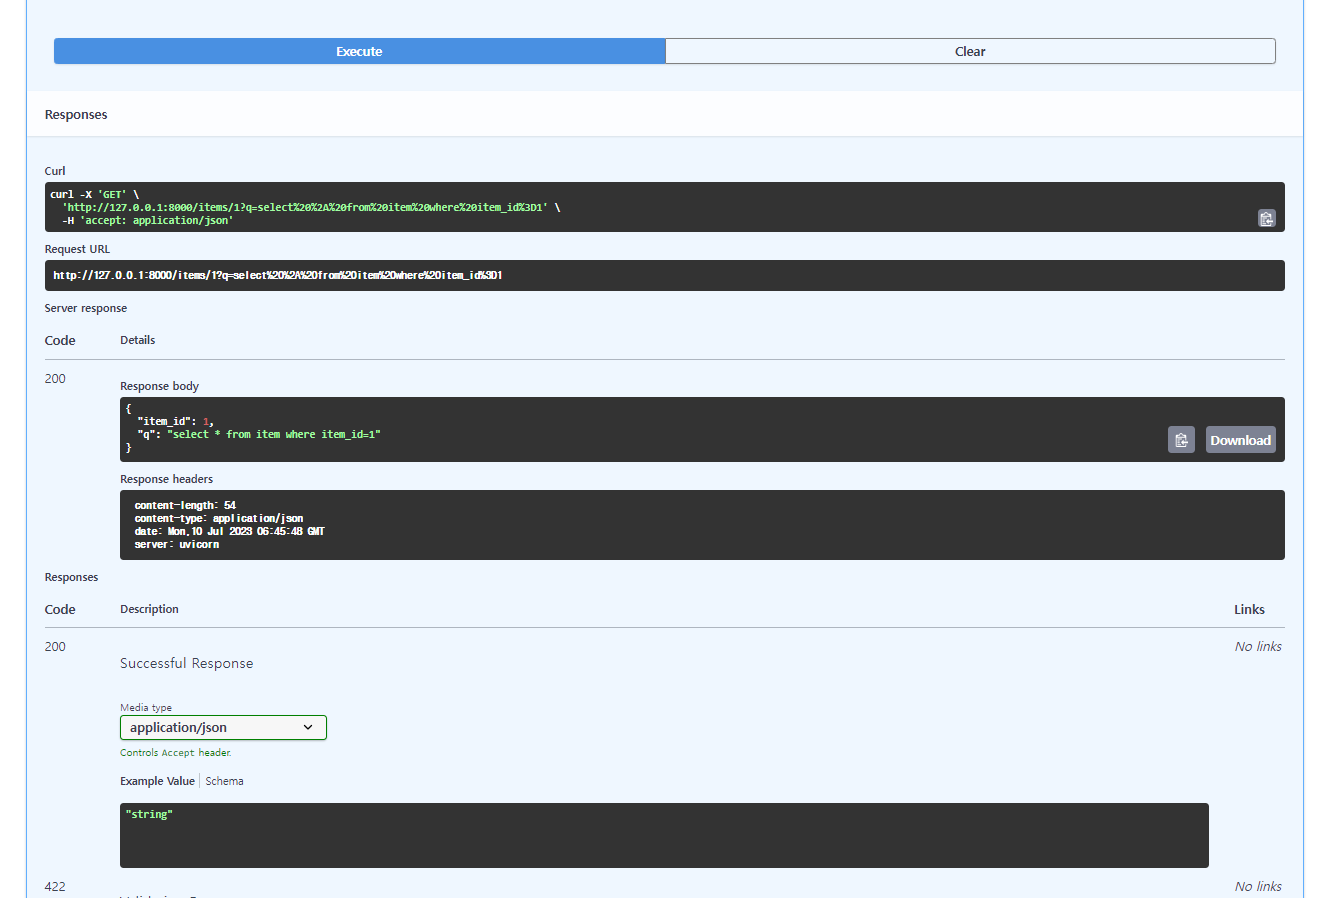Click the 'accept: application/json' curl header line
This screenshot has width=1323, height=898.
[147, 220]
